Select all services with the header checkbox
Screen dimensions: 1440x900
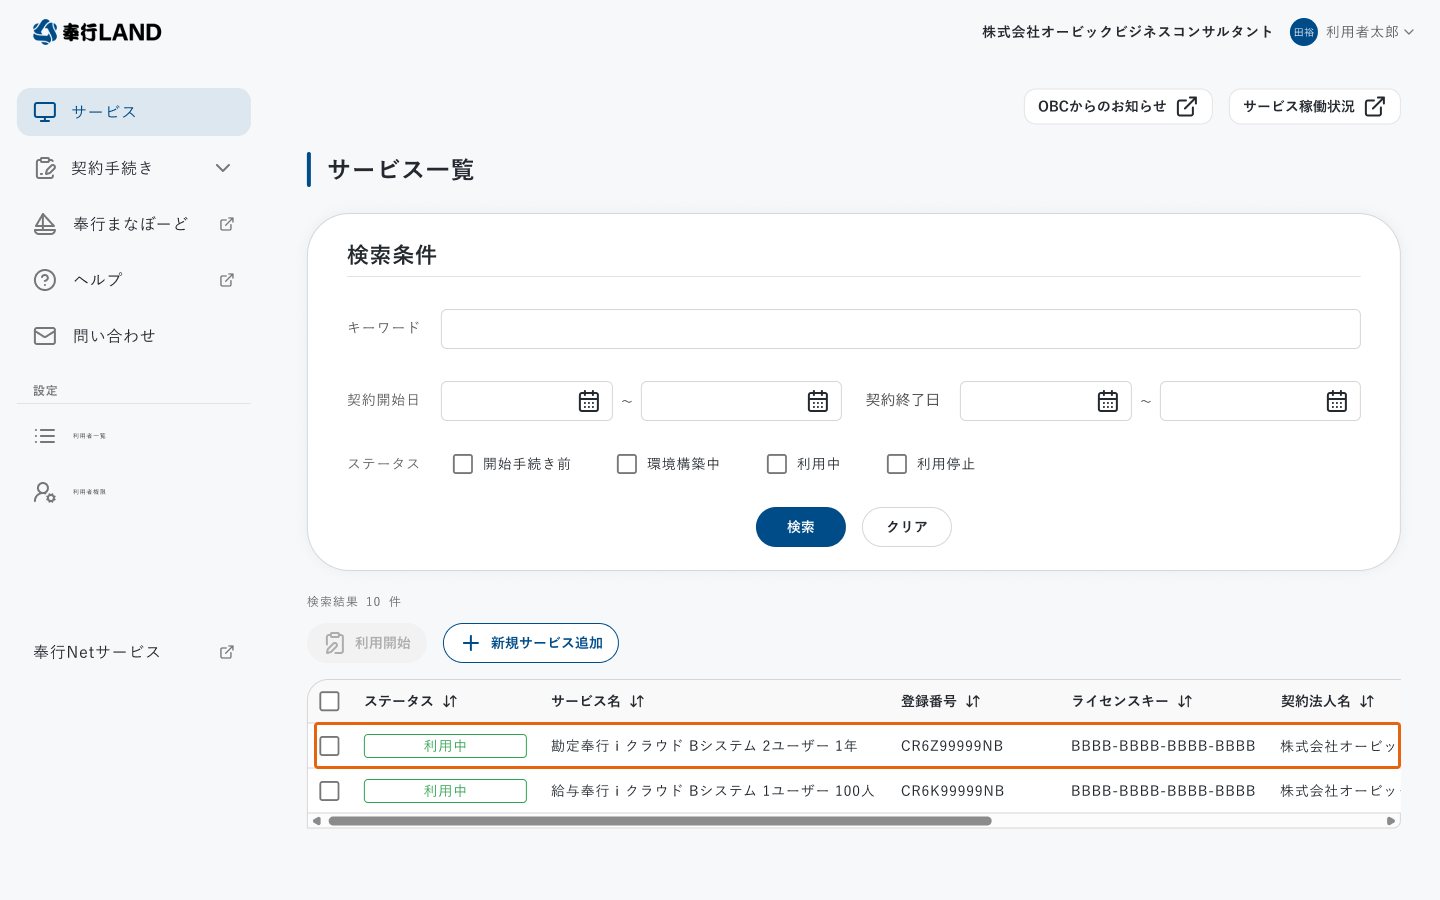coord(329,701)
